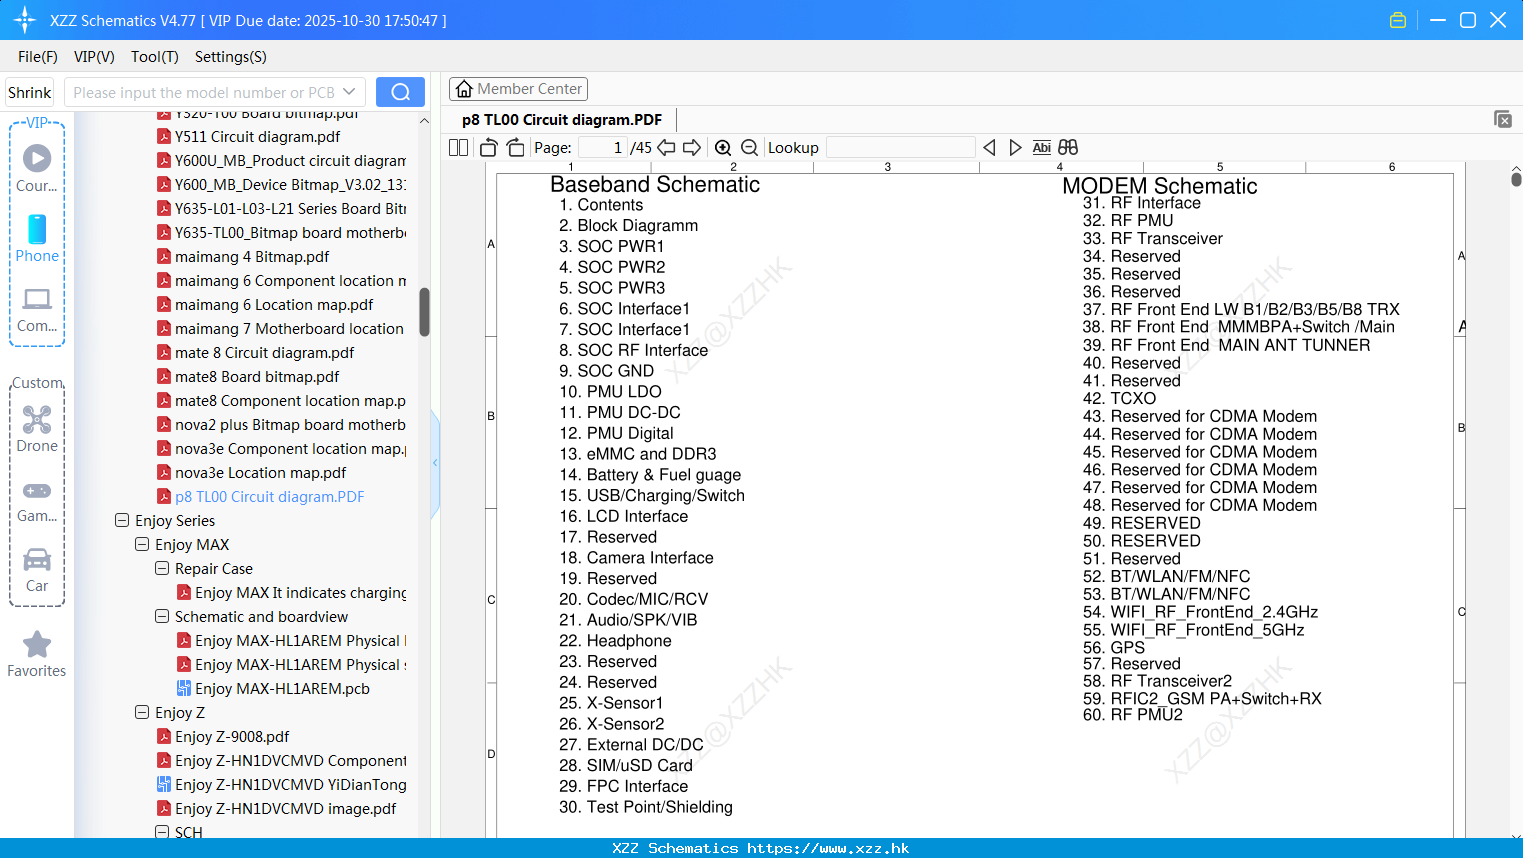Go to the next page arrow
This screenshot has height=858, width=1523.
tap(692, 148)
